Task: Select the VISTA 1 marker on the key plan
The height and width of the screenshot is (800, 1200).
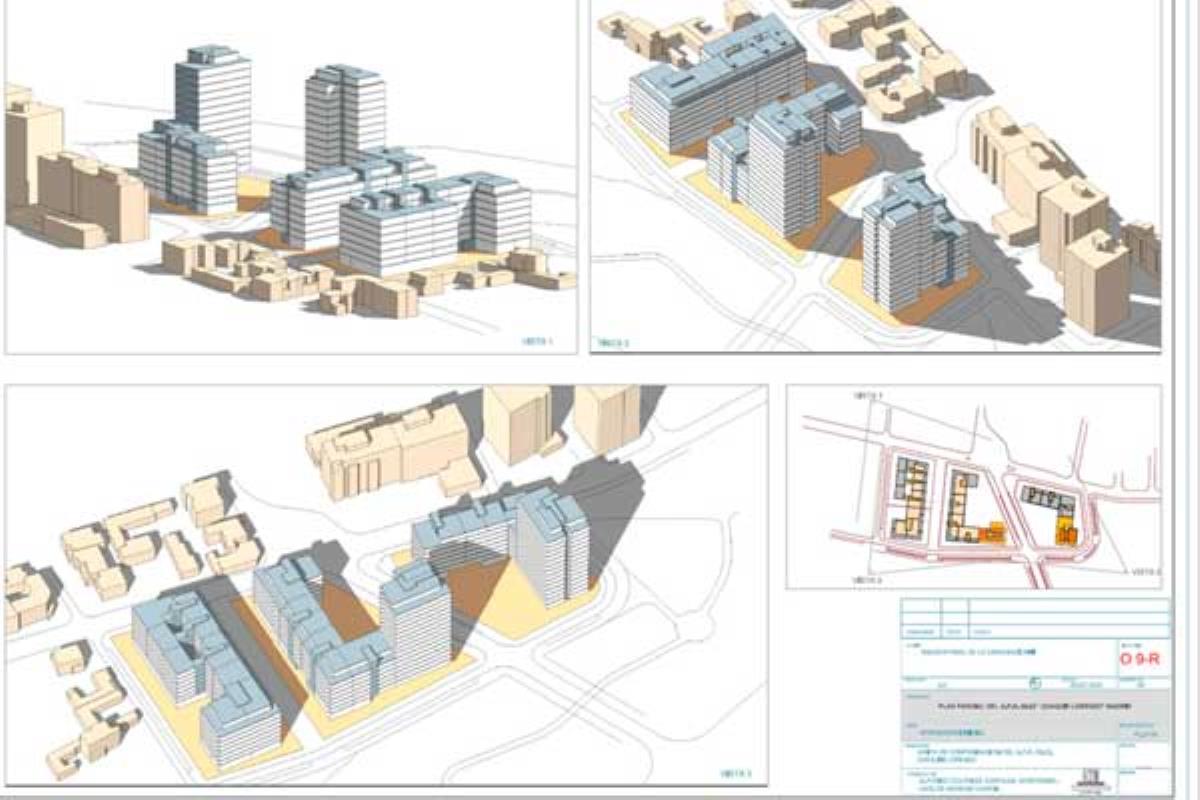Action: tap(869, 394)
